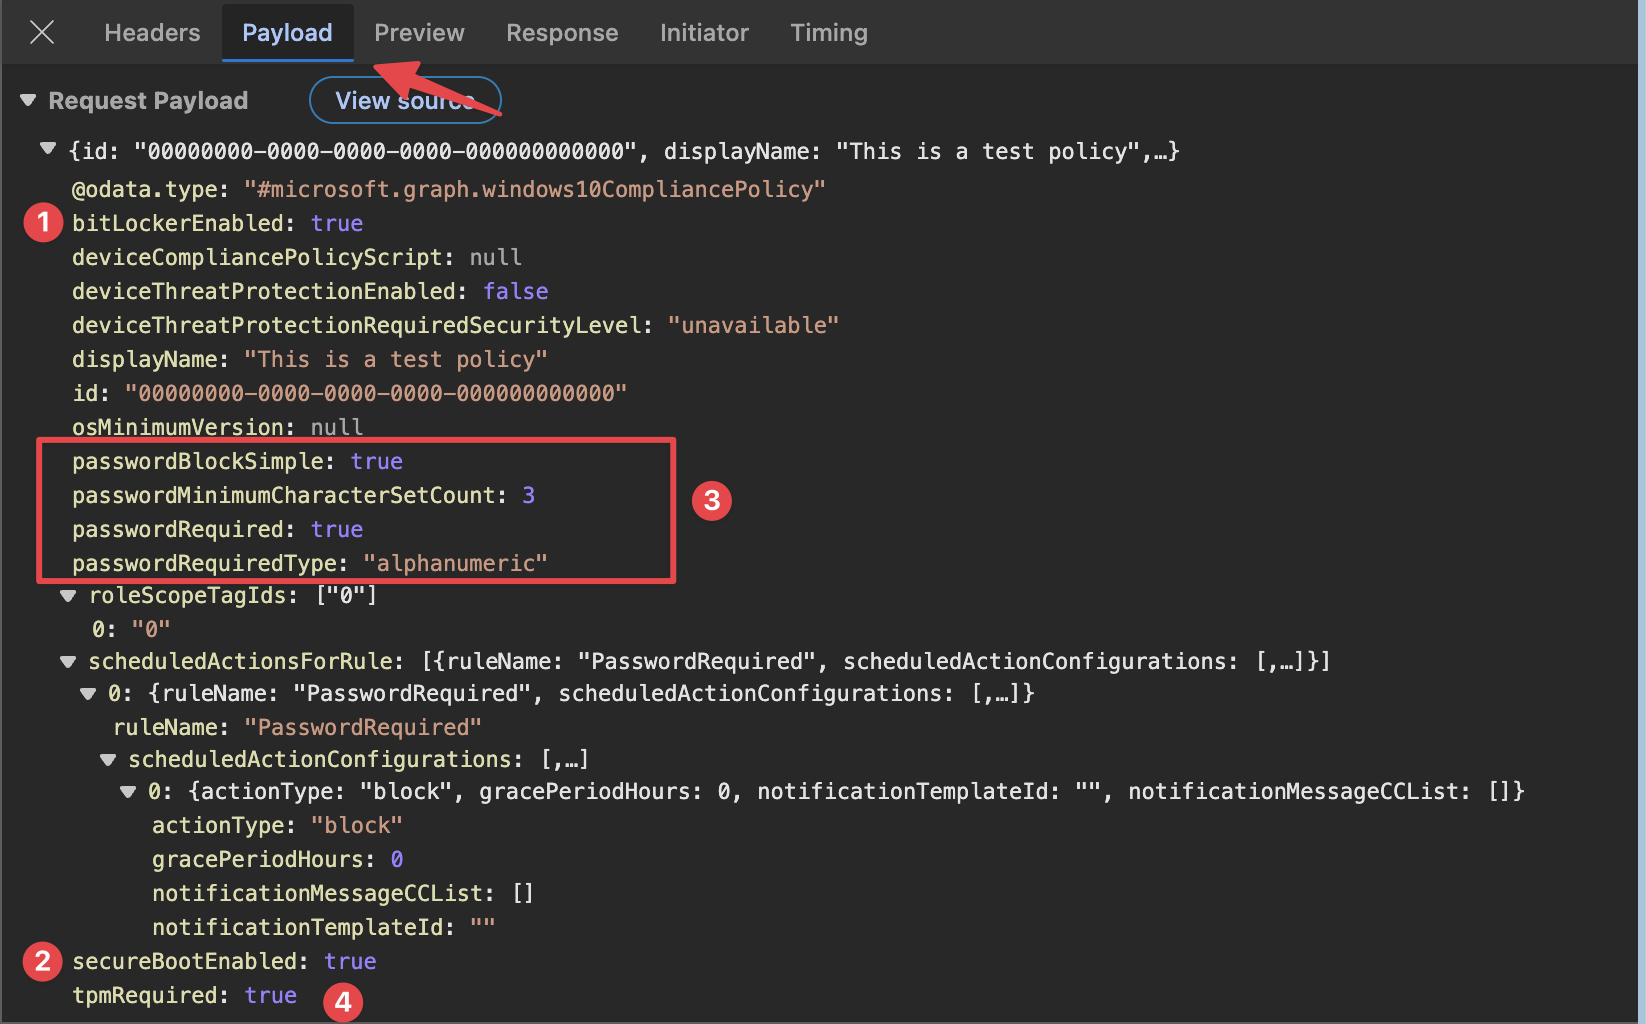Click the red annotation marker 4
The height and width of the screenshot is (1024, 1646).
343,1002
